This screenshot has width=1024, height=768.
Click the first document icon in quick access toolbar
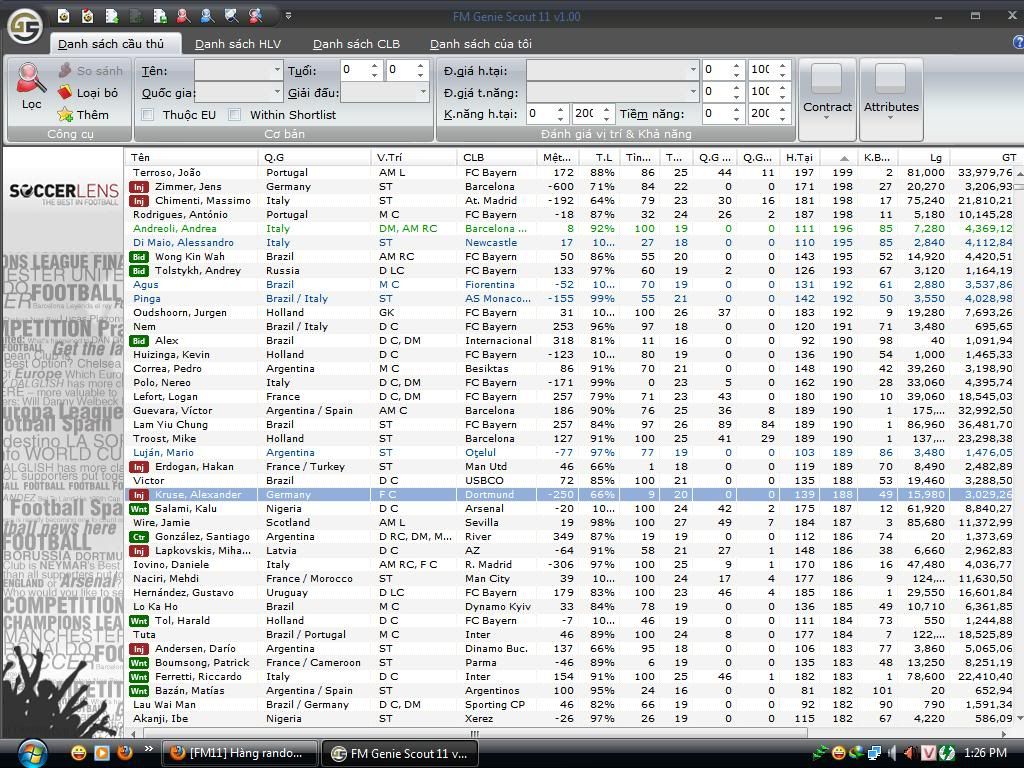pos(63,16)
